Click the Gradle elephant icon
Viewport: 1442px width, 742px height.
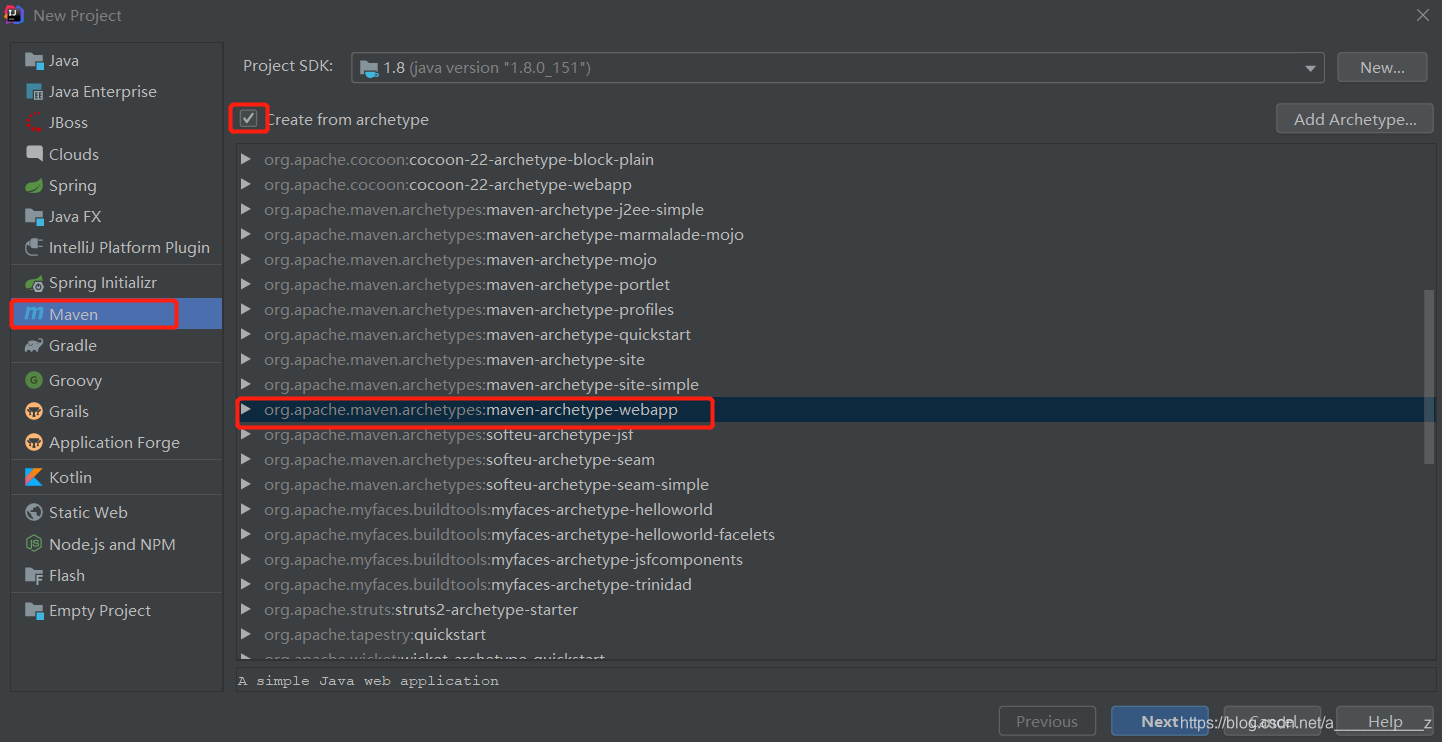click(x=34, y=345)
